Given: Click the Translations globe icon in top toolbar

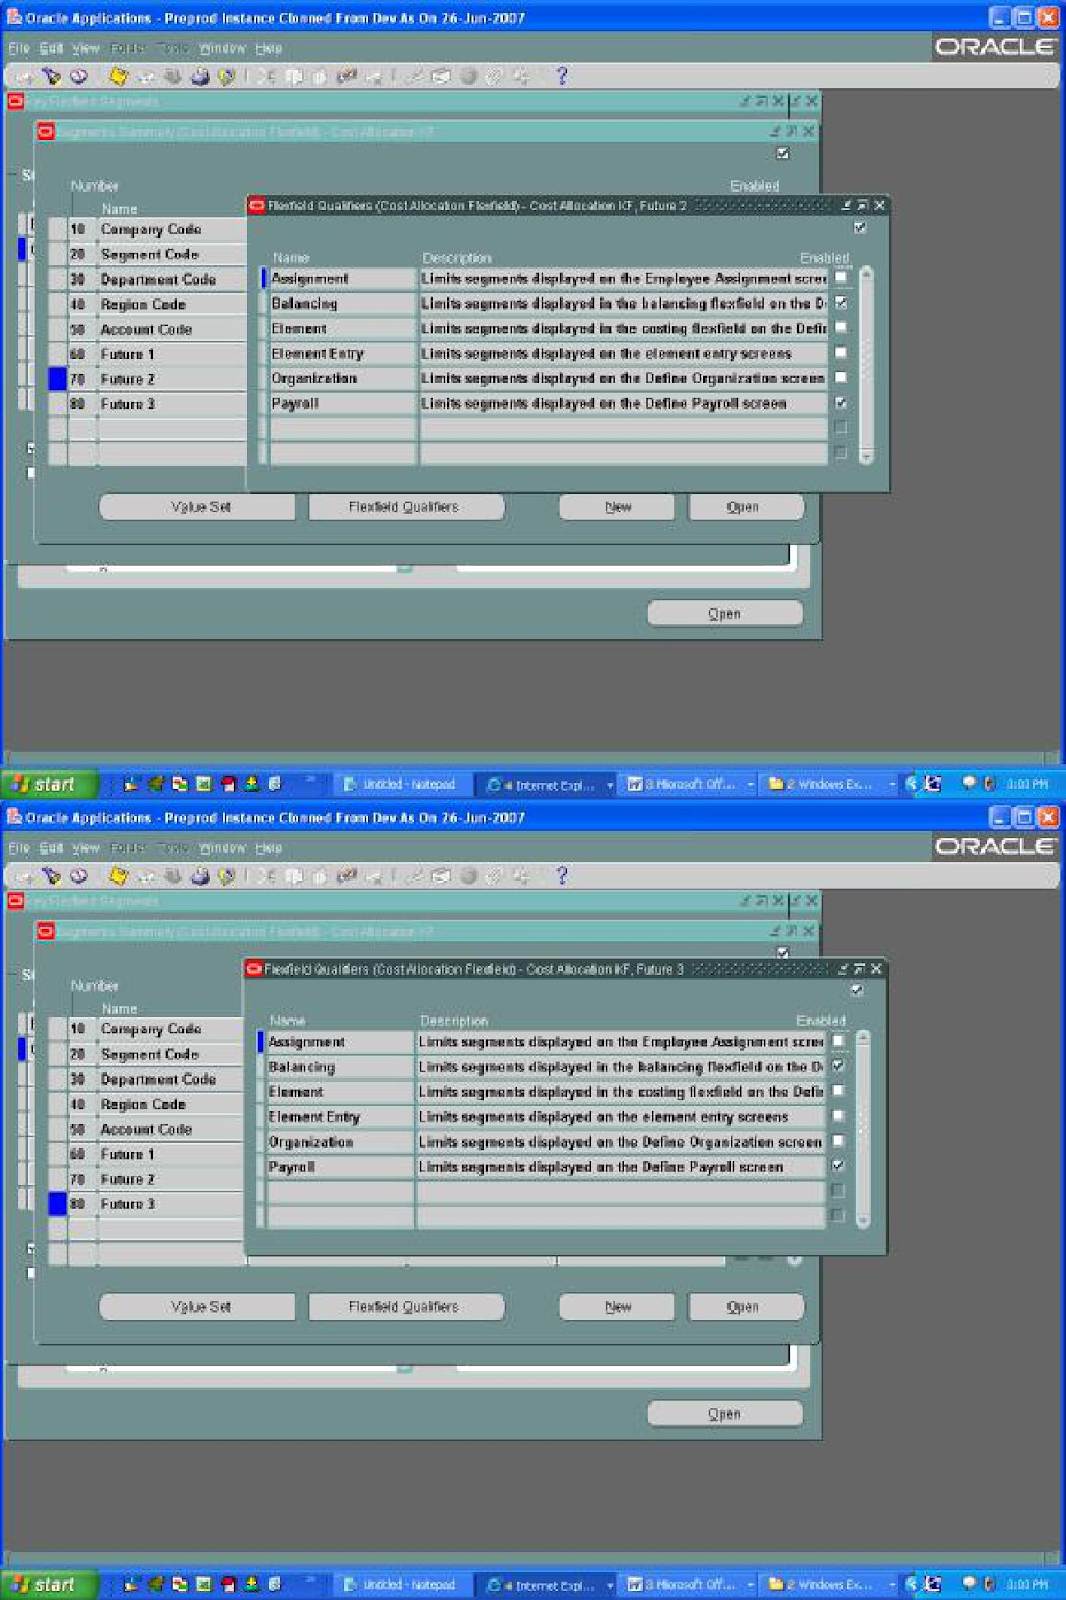Looking at the screenshot, I should [x=467, y=76].
